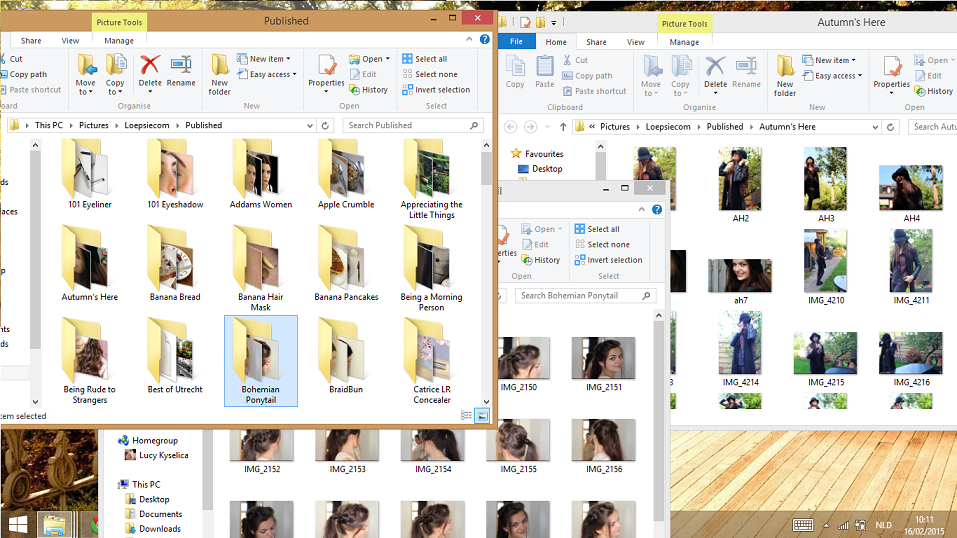Click Documents under This PC
The image size is (957, 538).
click(x=154, y=514)
